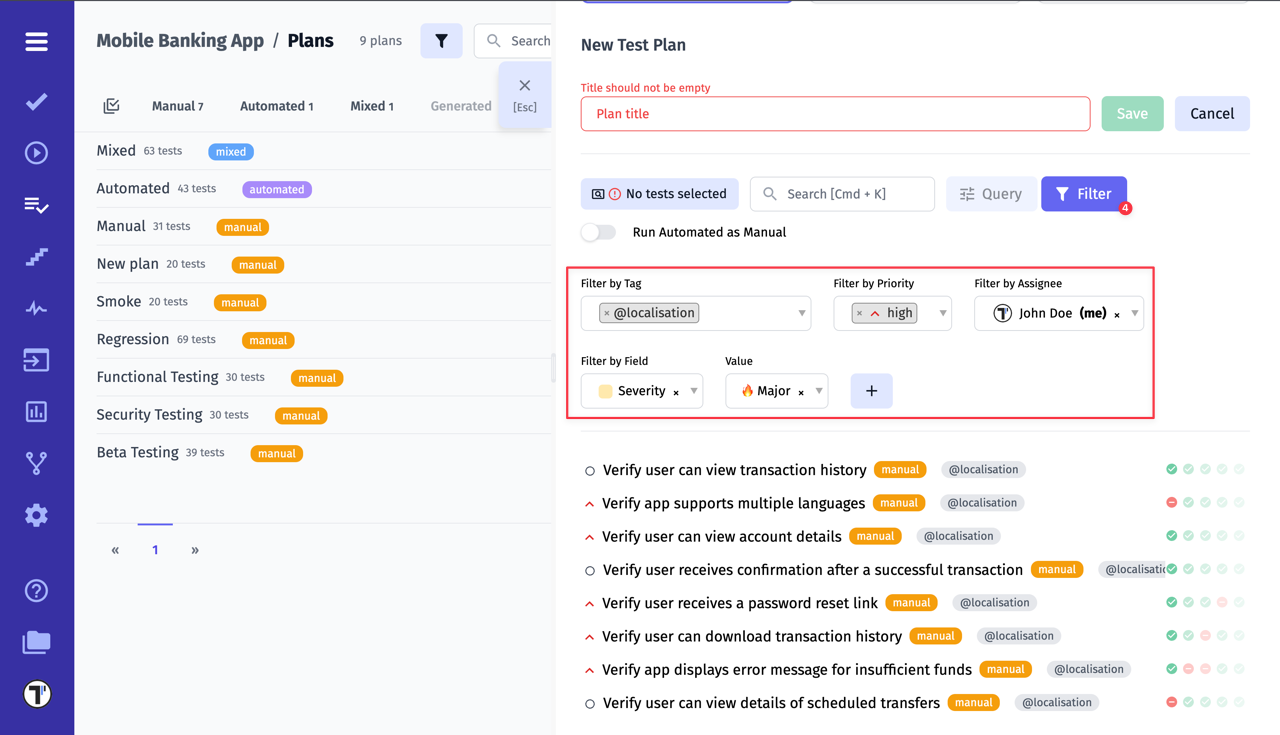
Task: Switch to the Automated tab
Action: pyautogui.click(x=276, y=105)
